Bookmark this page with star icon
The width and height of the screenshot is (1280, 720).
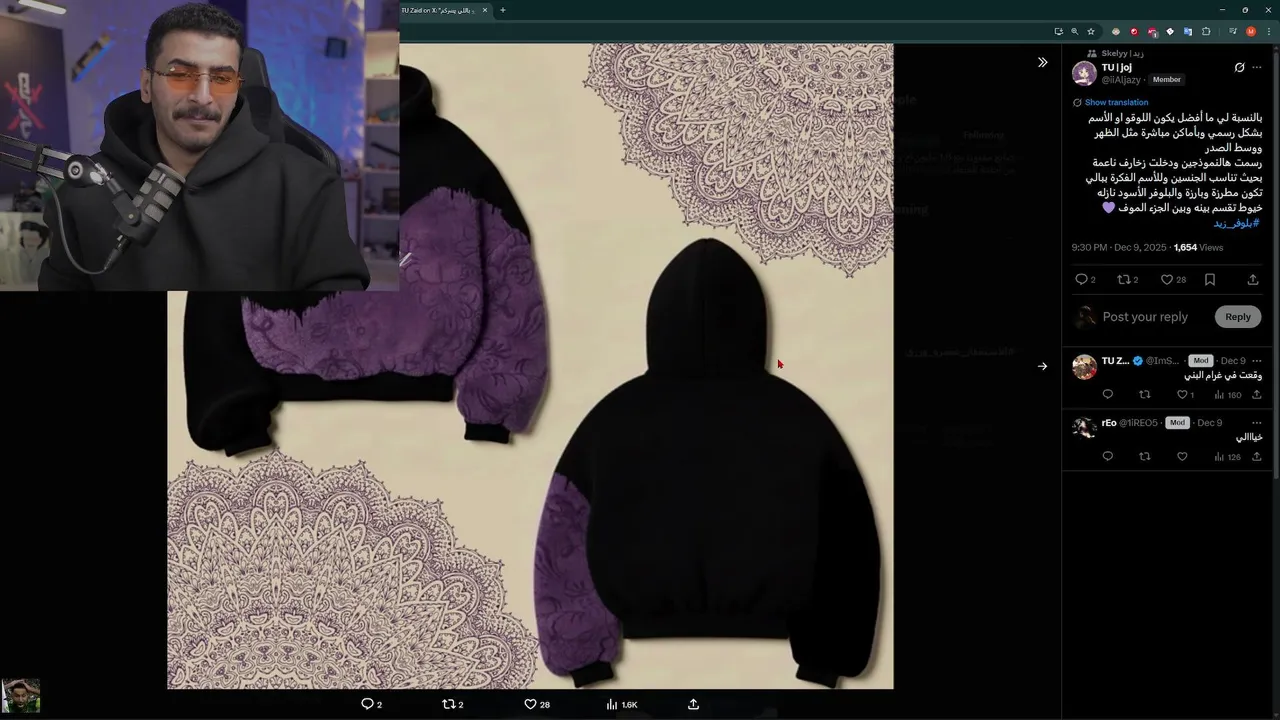click(1091, 32)
